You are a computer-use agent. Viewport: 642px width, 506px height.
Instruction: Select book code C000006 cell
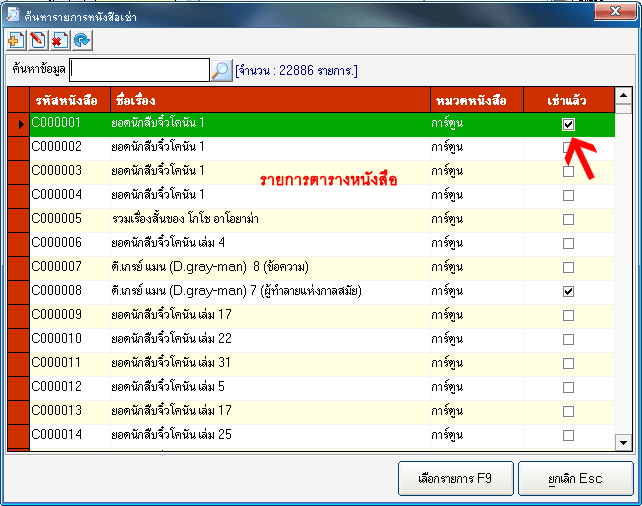pos(70,244)
